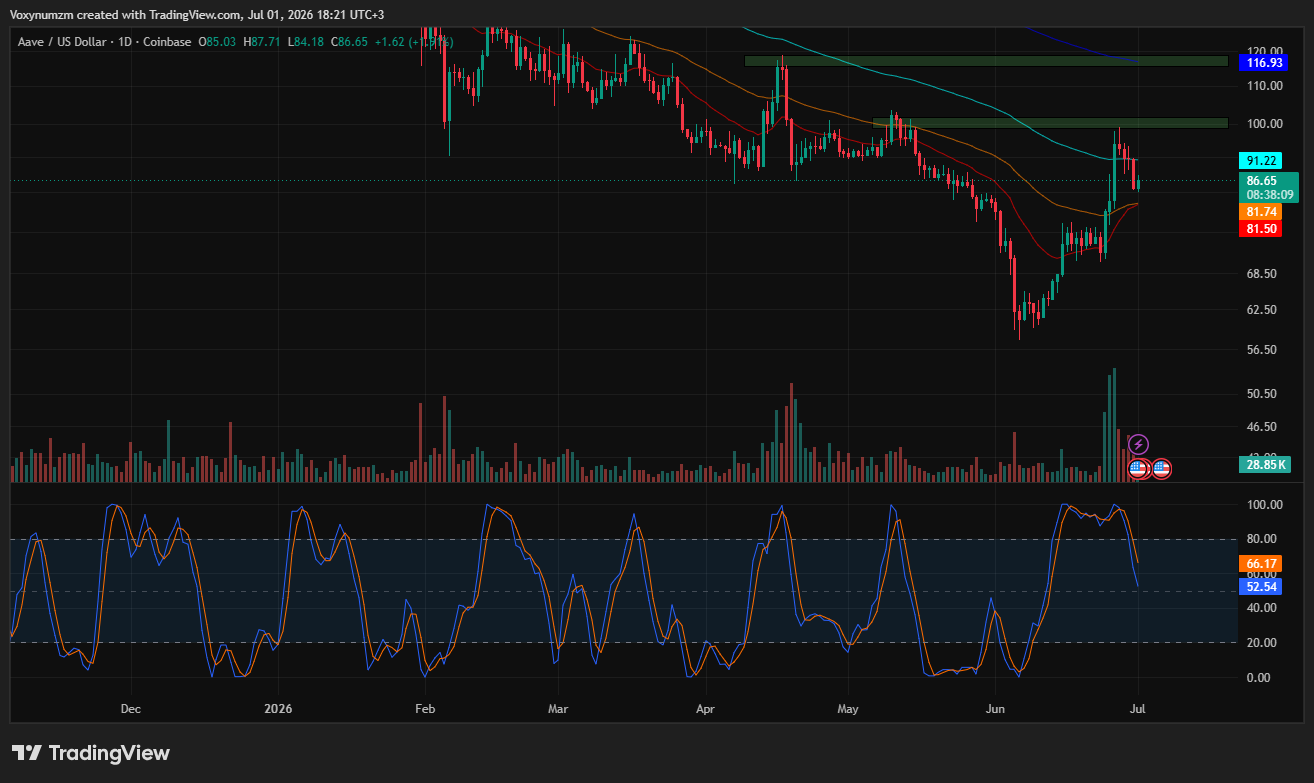The image size is (1314, 783).
Task: Click the close value C86.65 in legend
Action: coord(348,42)
